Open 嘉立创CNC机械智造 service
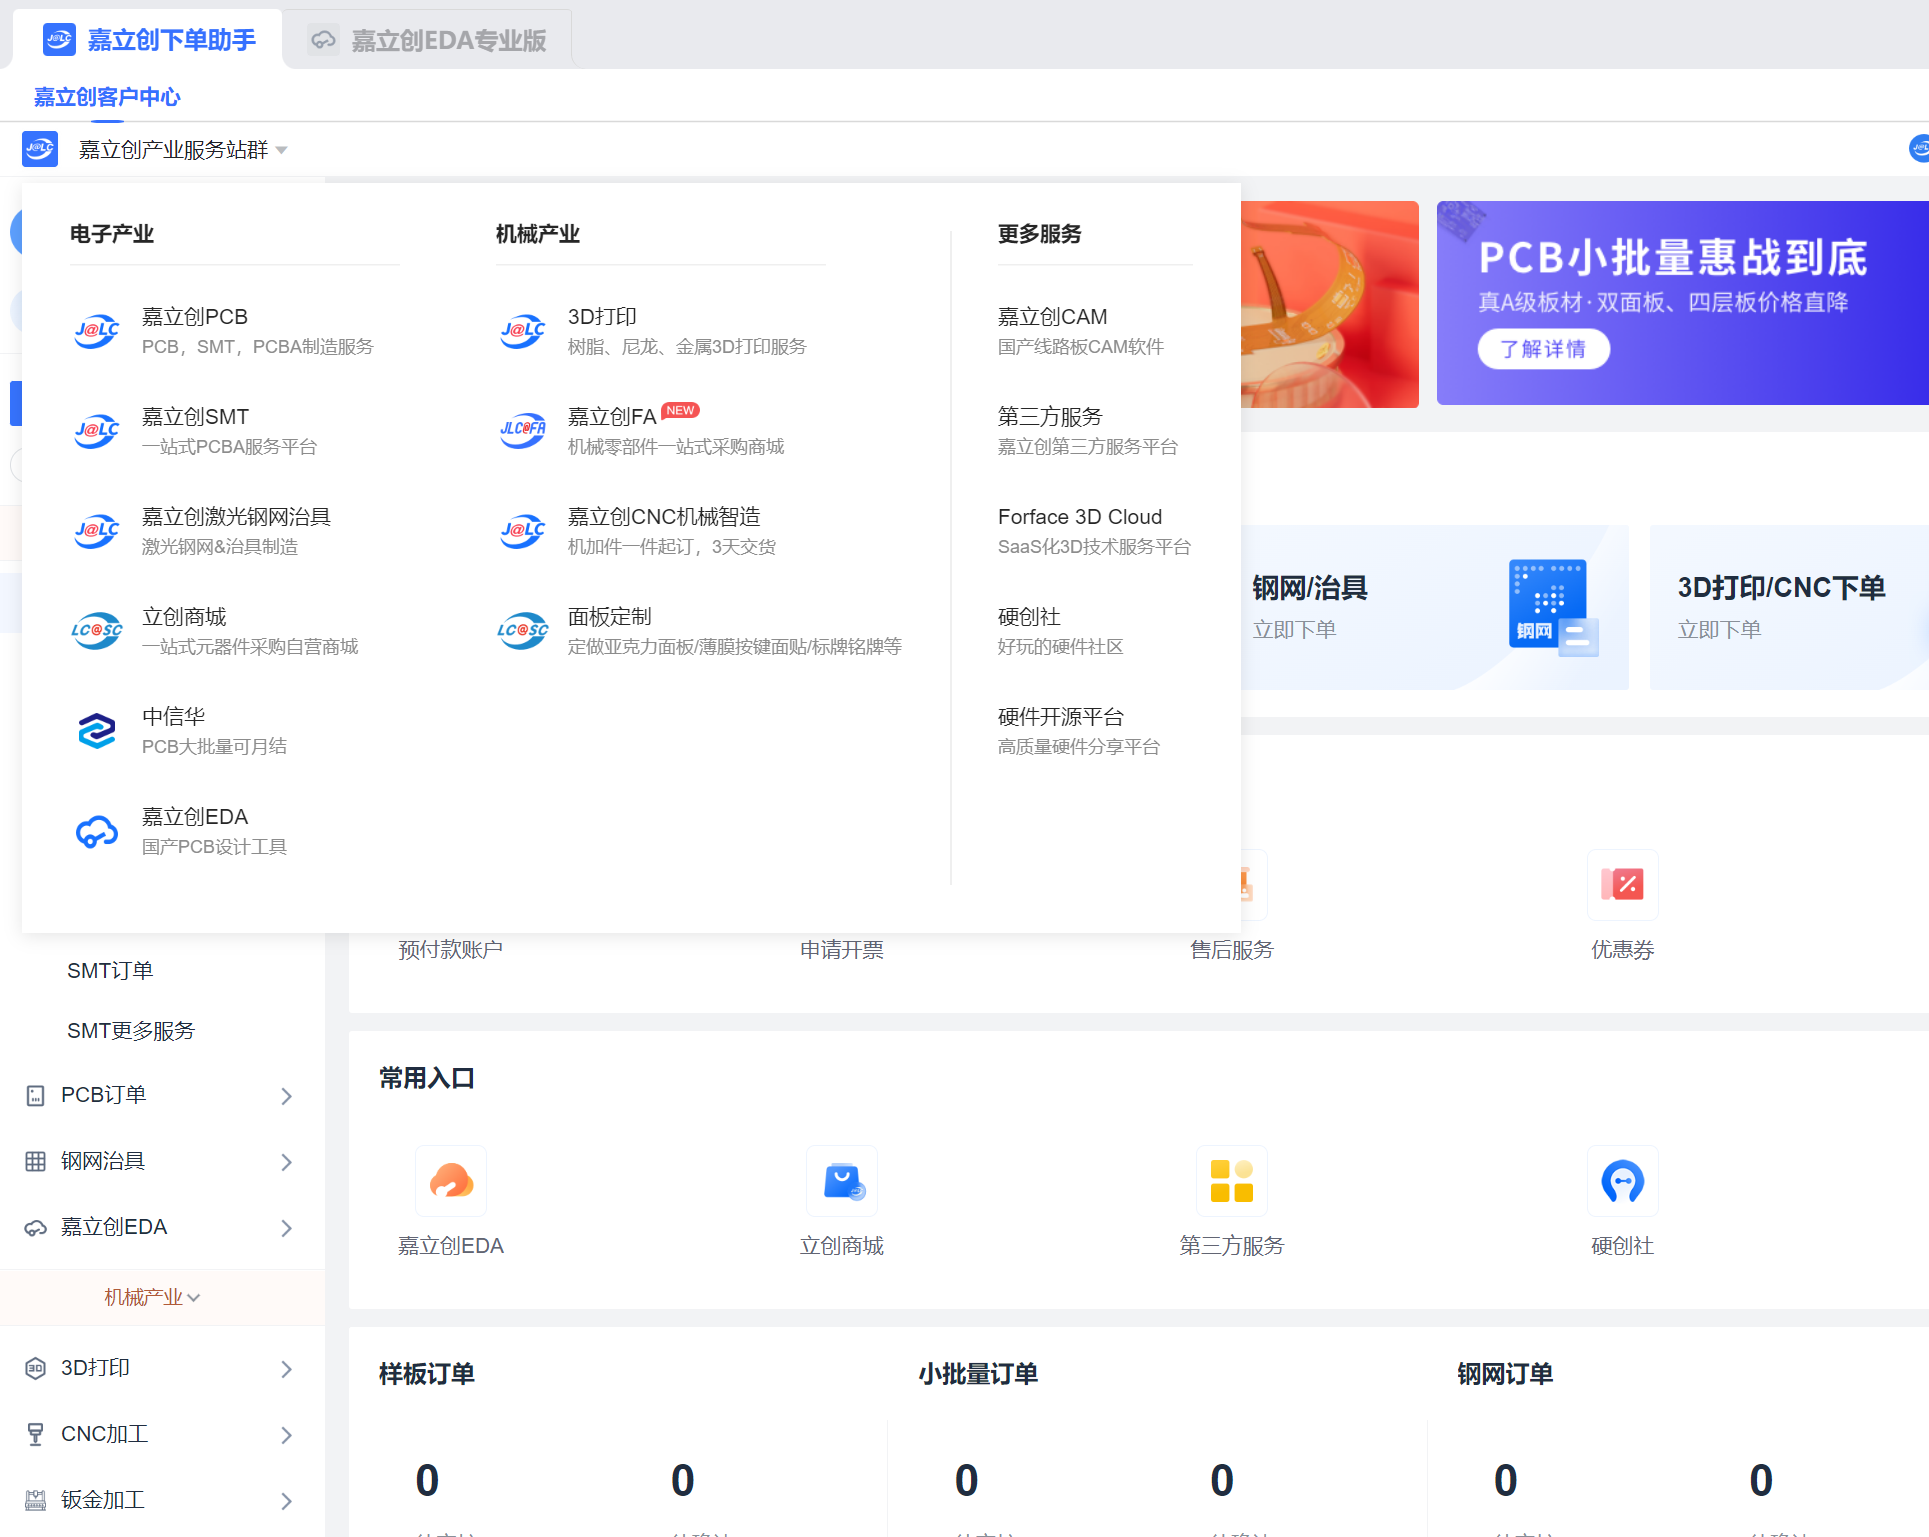The height and width of the screenshot is (1537, 1929). click(x=663, y=516)
